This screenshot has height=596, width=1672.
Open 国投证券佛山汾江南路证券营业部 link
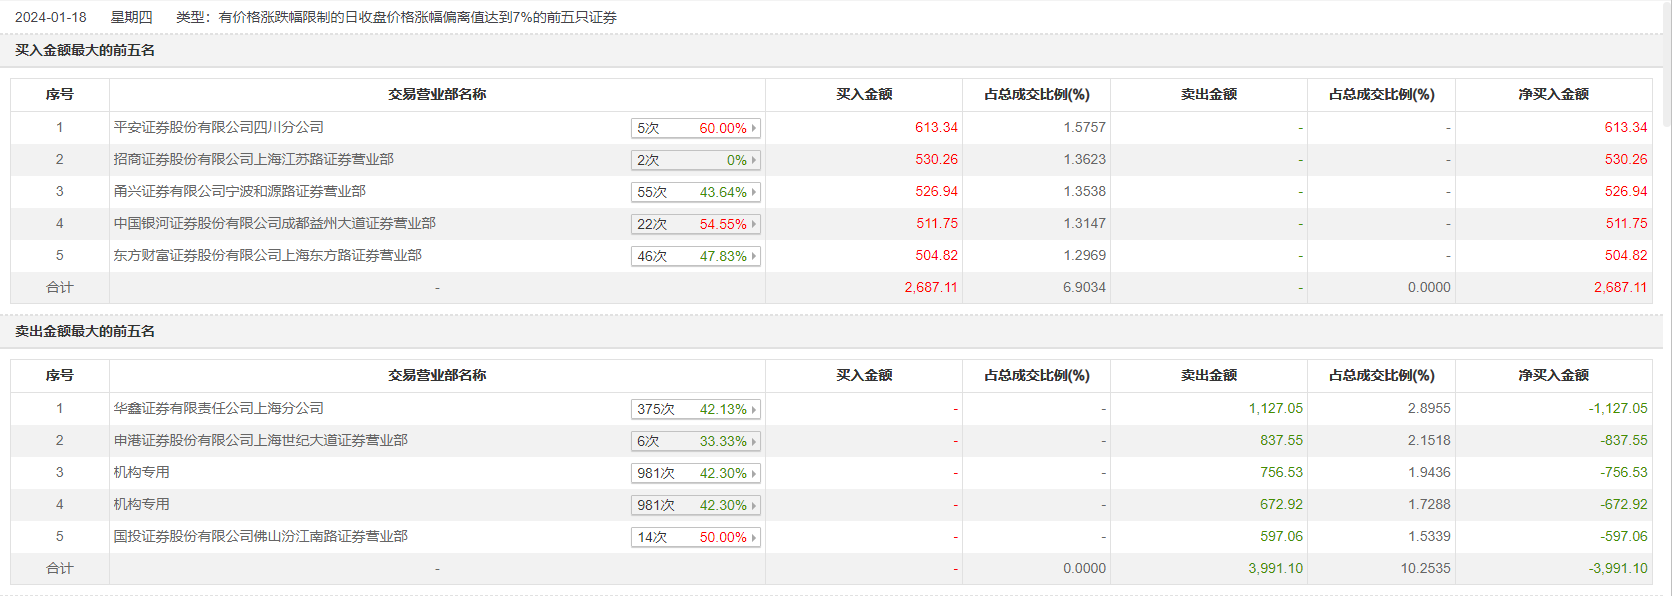[x=260, y=536]
